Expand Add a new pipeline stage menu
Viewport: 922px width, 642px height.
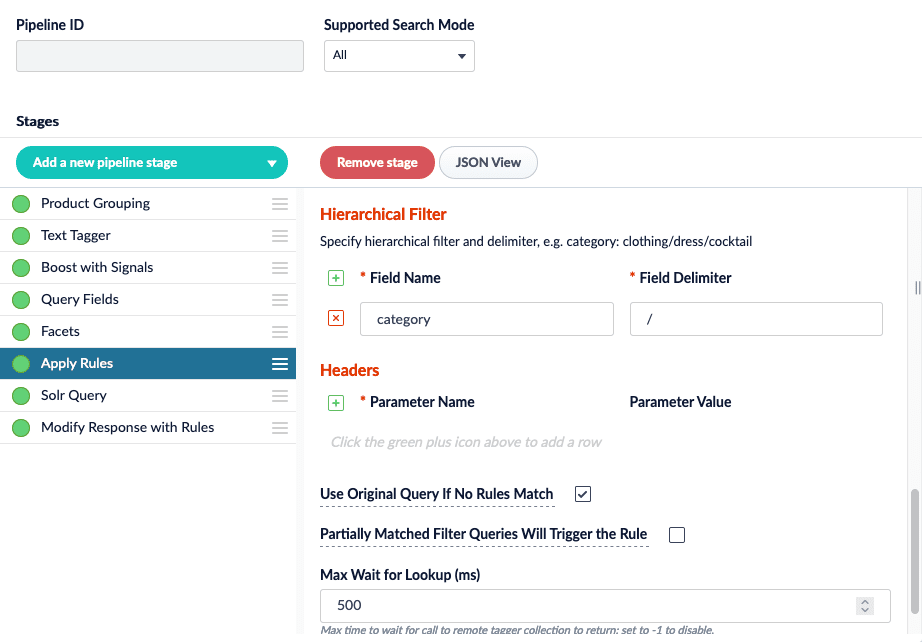pos(152,163)
